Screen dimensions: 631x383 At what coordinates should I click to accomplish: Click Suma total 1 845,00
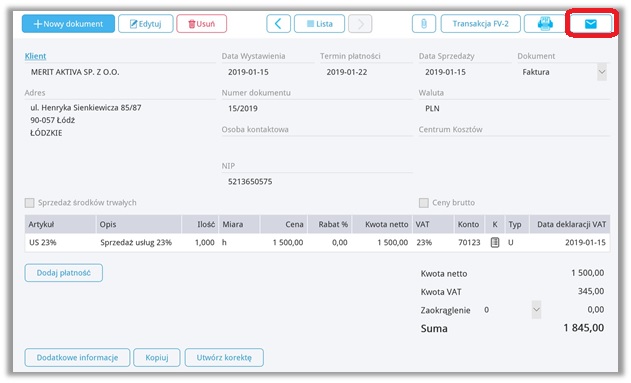tap(584, 328)
